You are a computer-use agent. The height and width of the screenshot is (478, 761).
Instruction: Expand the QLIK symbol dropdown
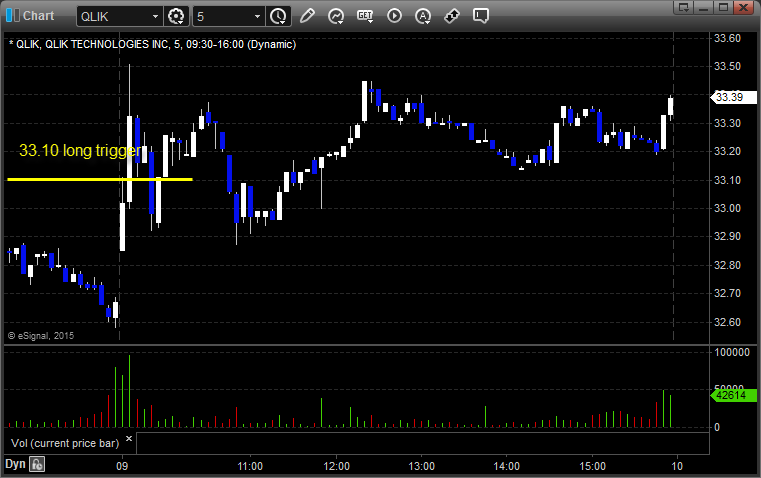point(153,16)
